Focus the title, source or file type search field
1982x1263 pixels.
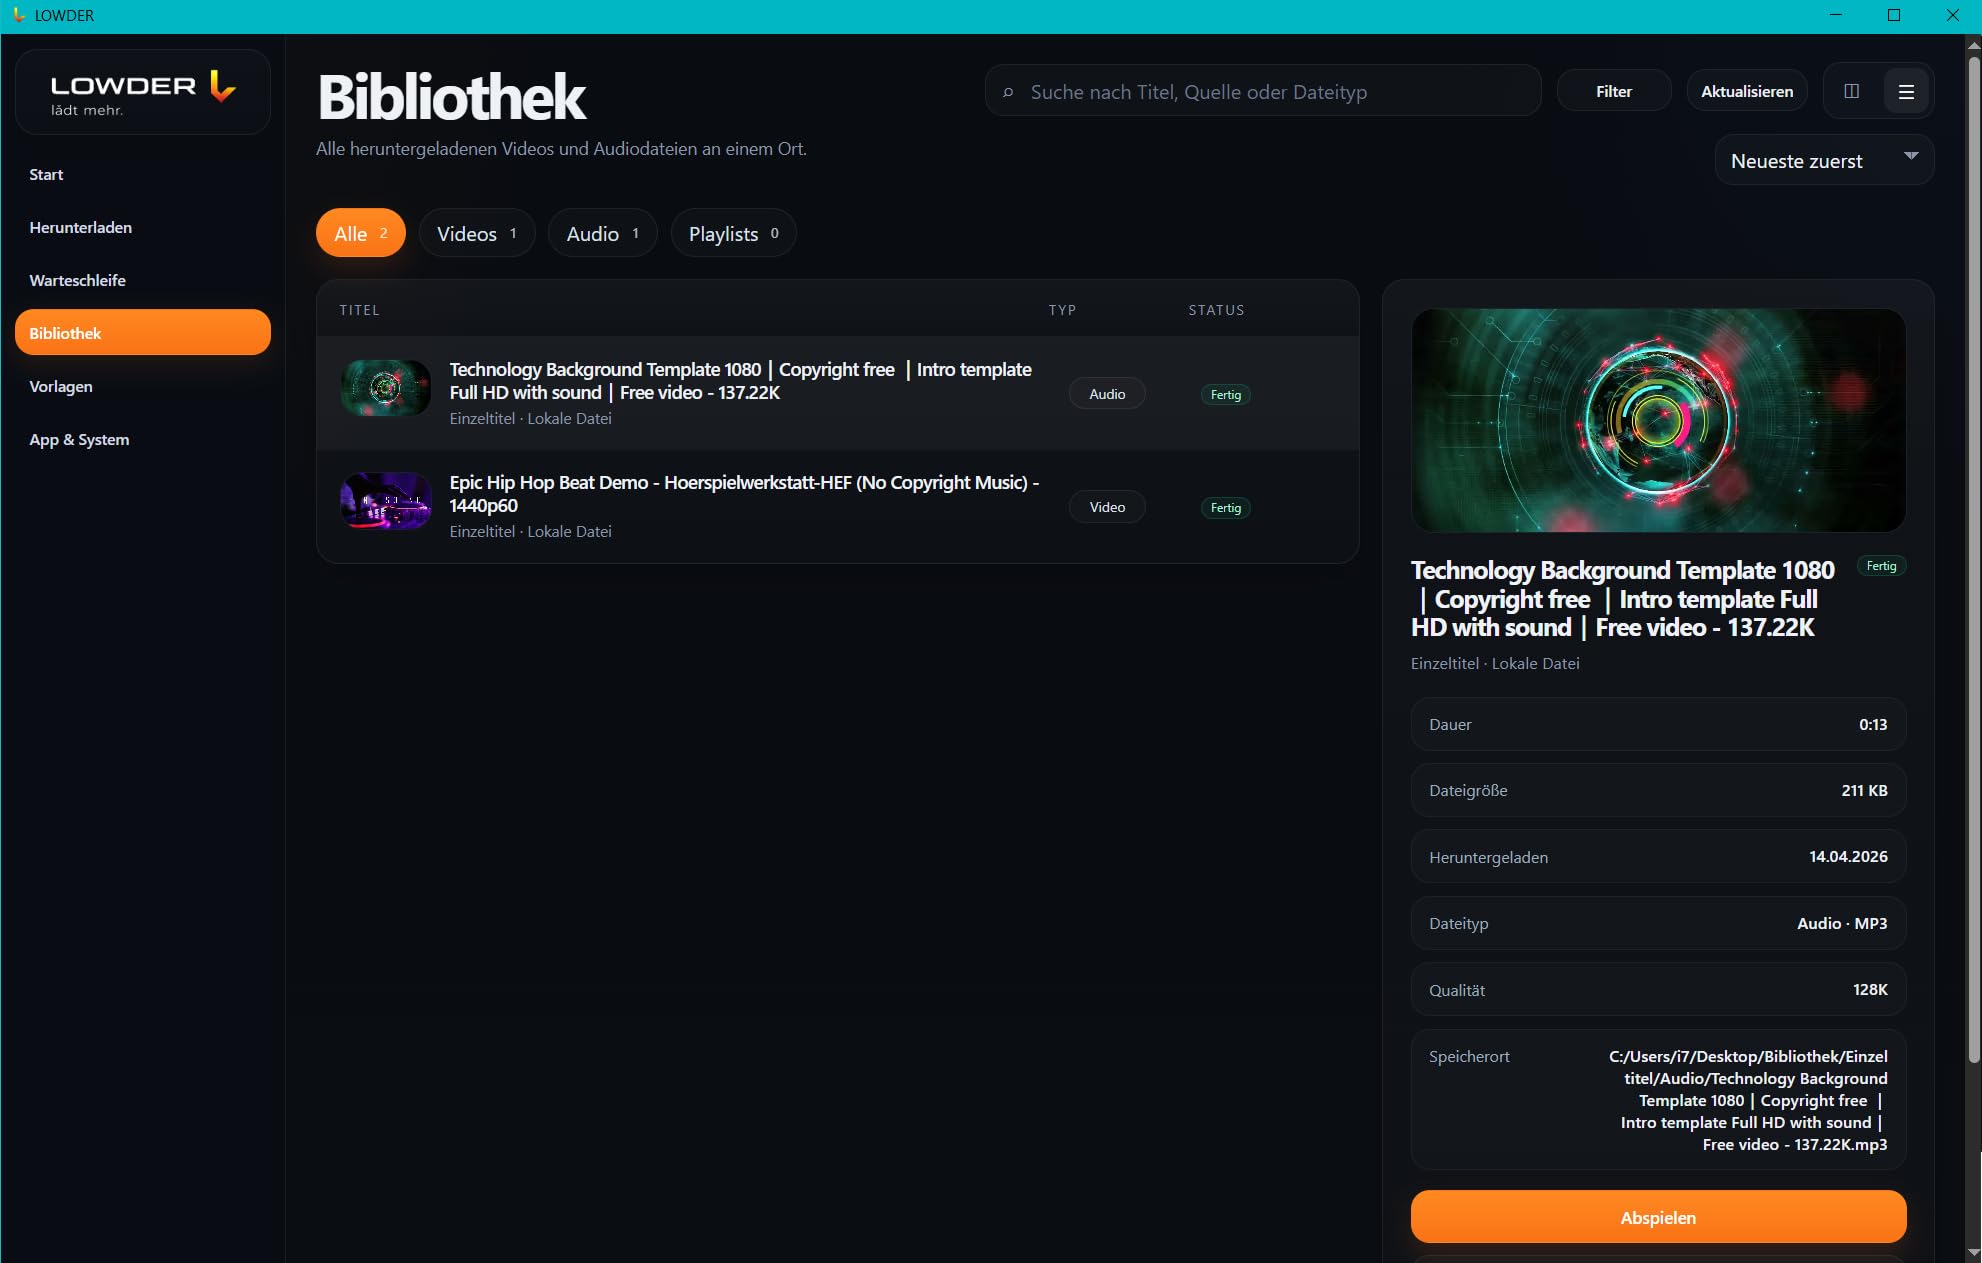coord(1263,92)
